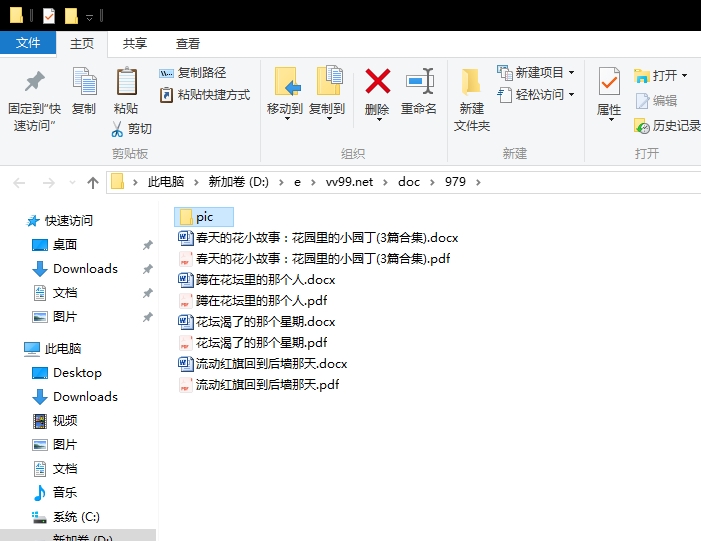Screen dimensions: 701x541
Task: Open 新建项目 dropdown
Action: (x=536, y=72)
